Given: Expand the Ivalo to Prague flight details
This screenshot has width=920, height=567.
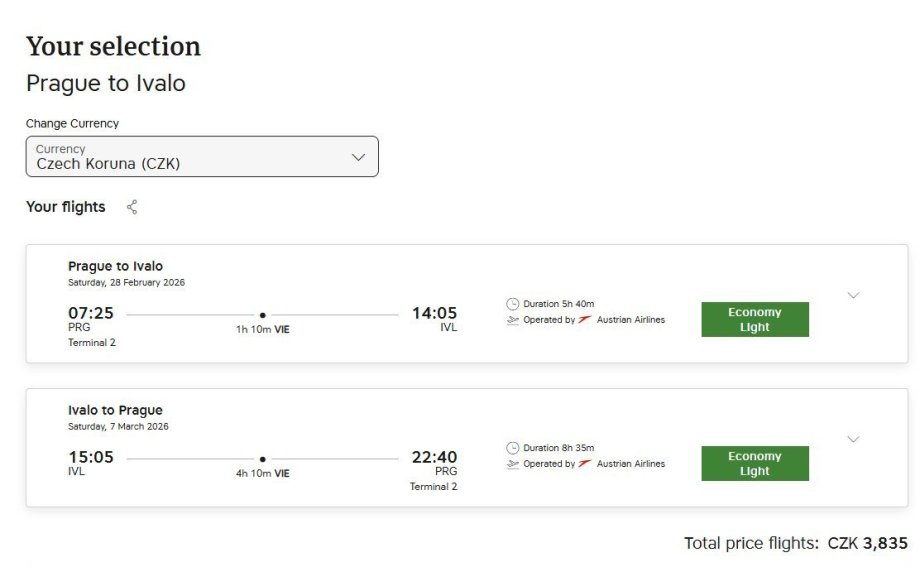Looking at the screenshot, I should (853, 439).
